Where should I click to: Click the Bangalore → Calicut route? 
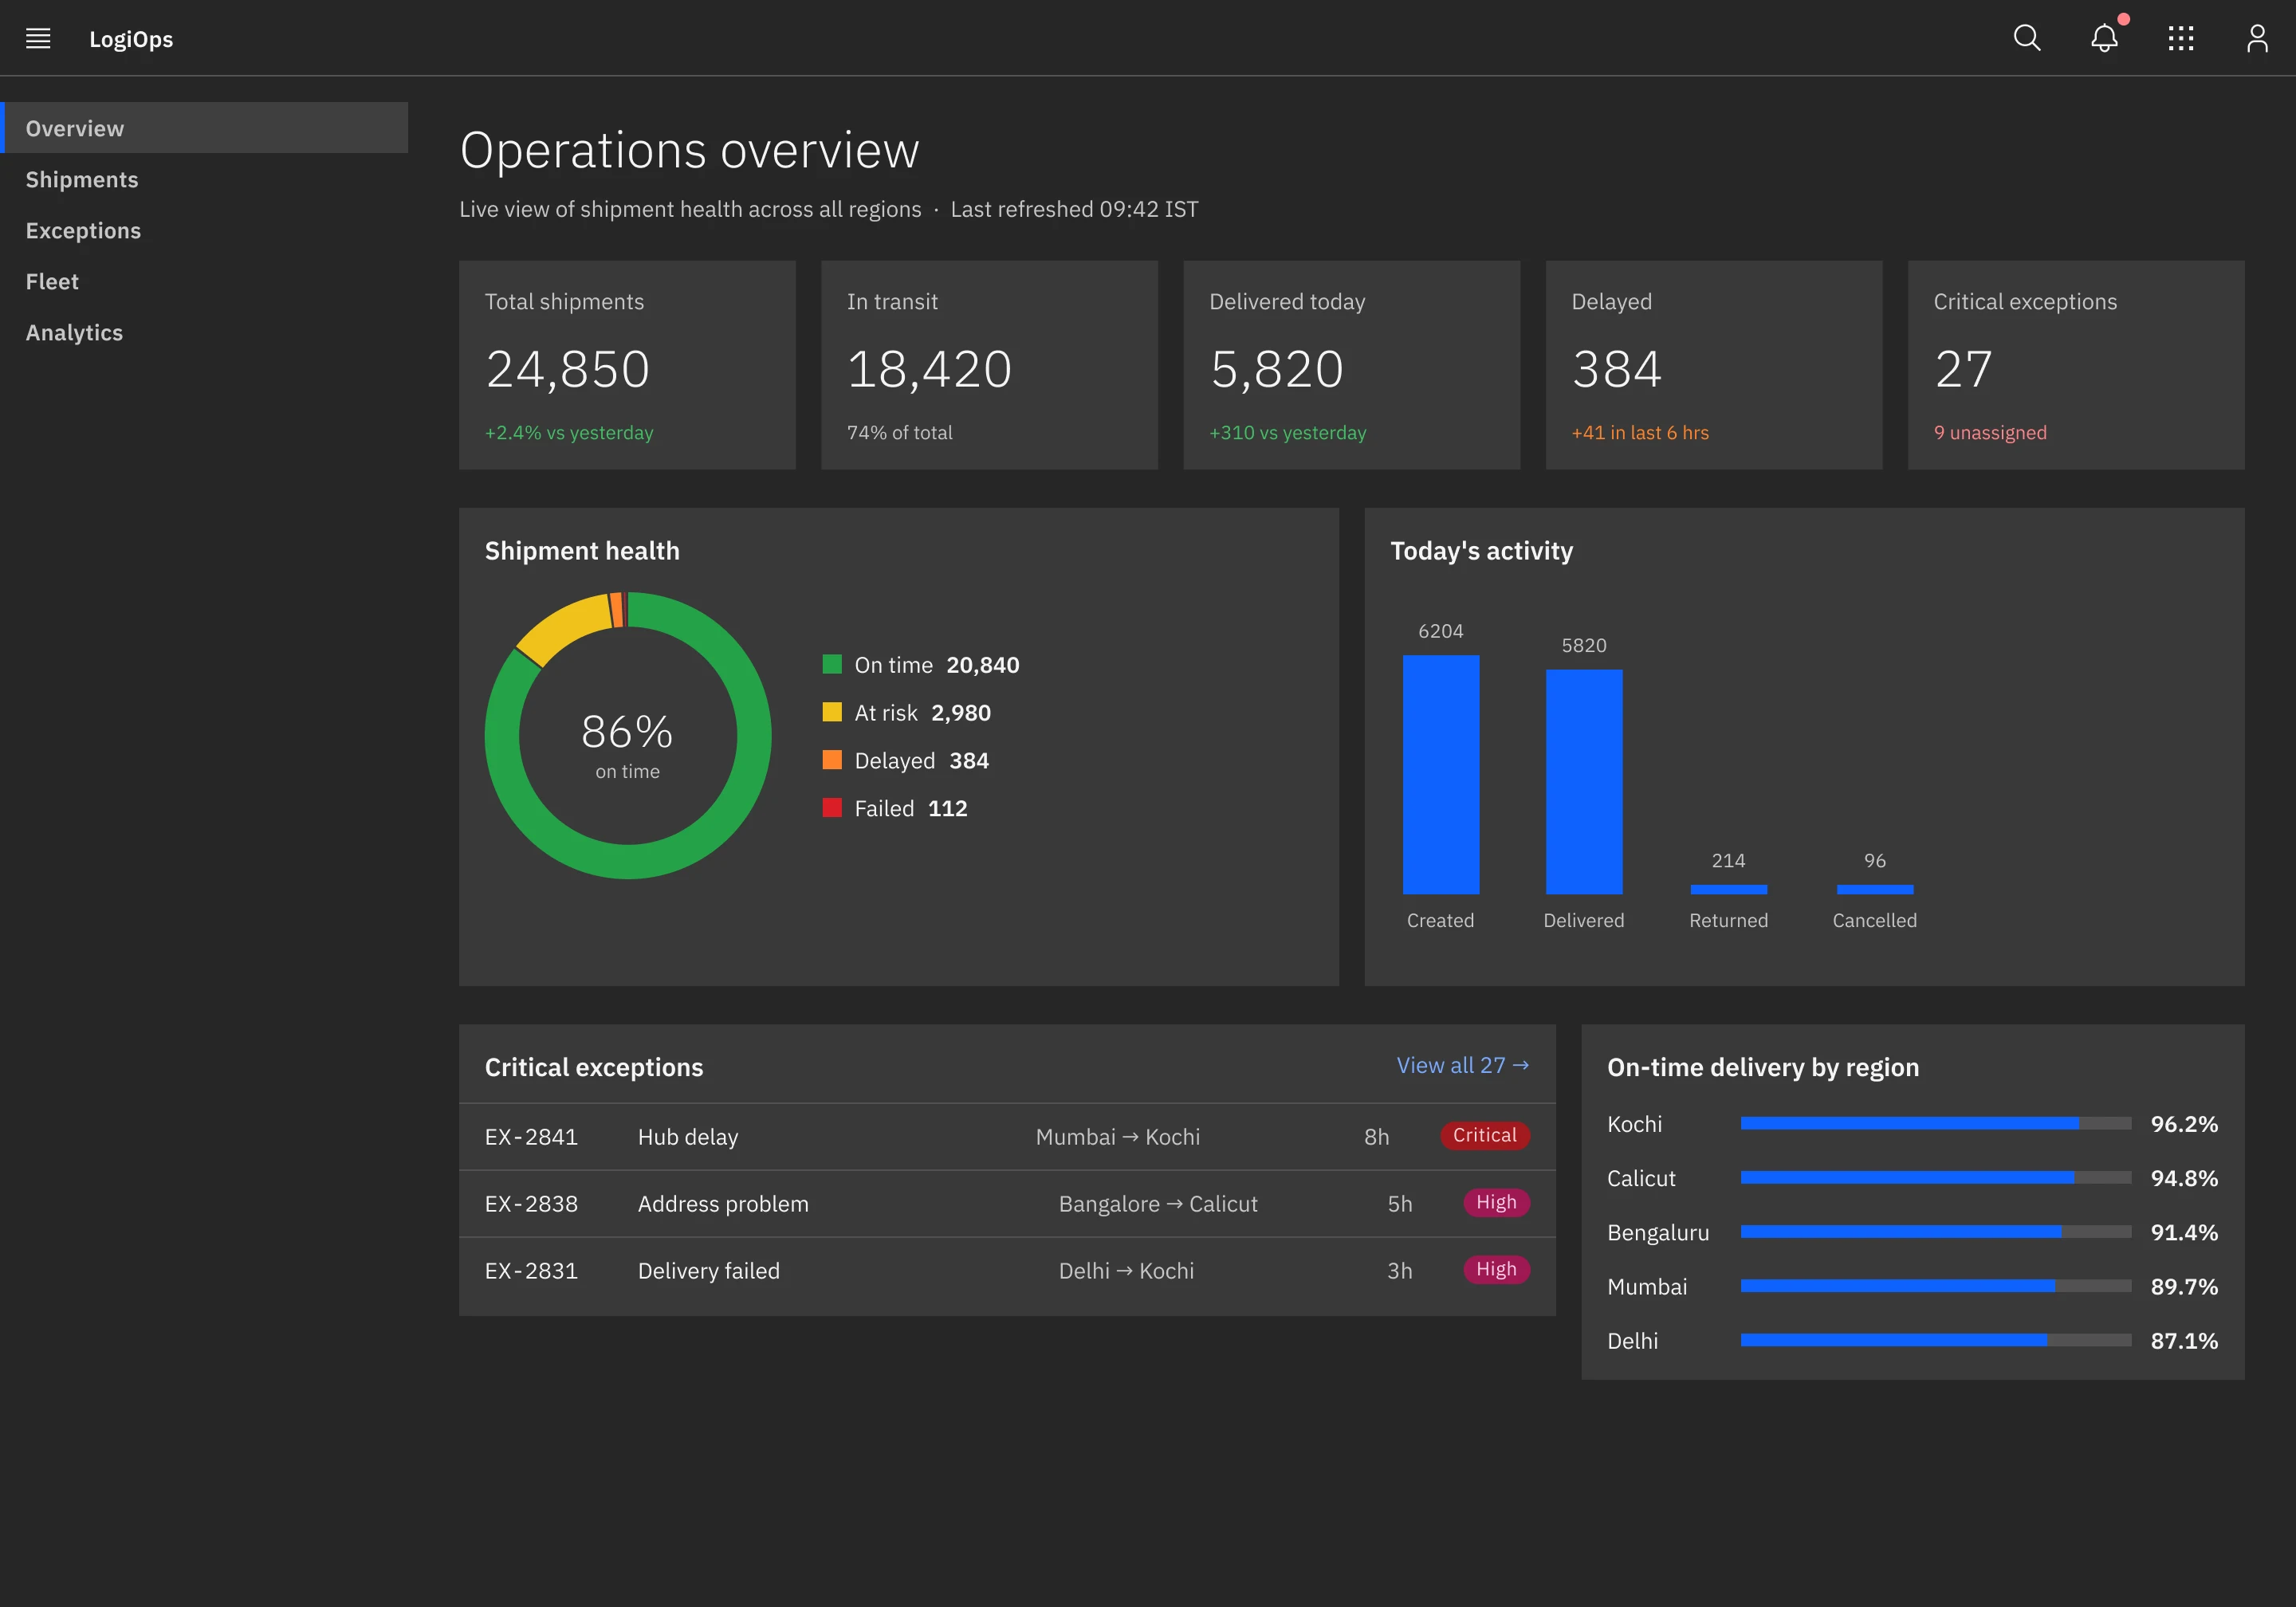1158,1204
